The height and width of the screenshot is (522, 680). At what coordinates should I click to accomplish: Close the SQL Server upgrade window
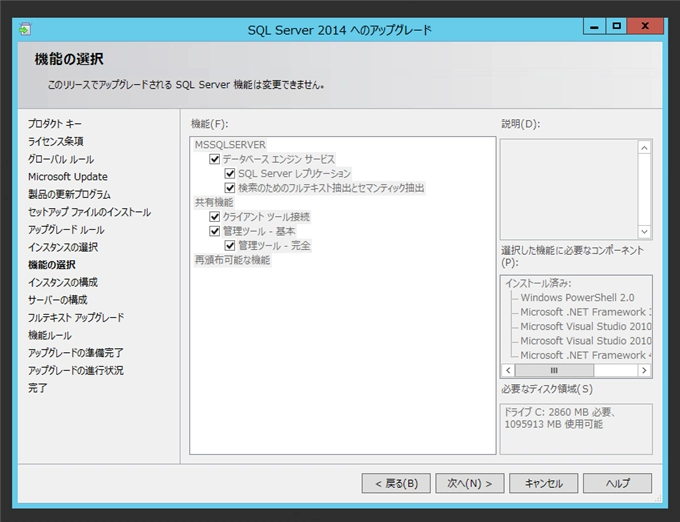coord(645,26)
